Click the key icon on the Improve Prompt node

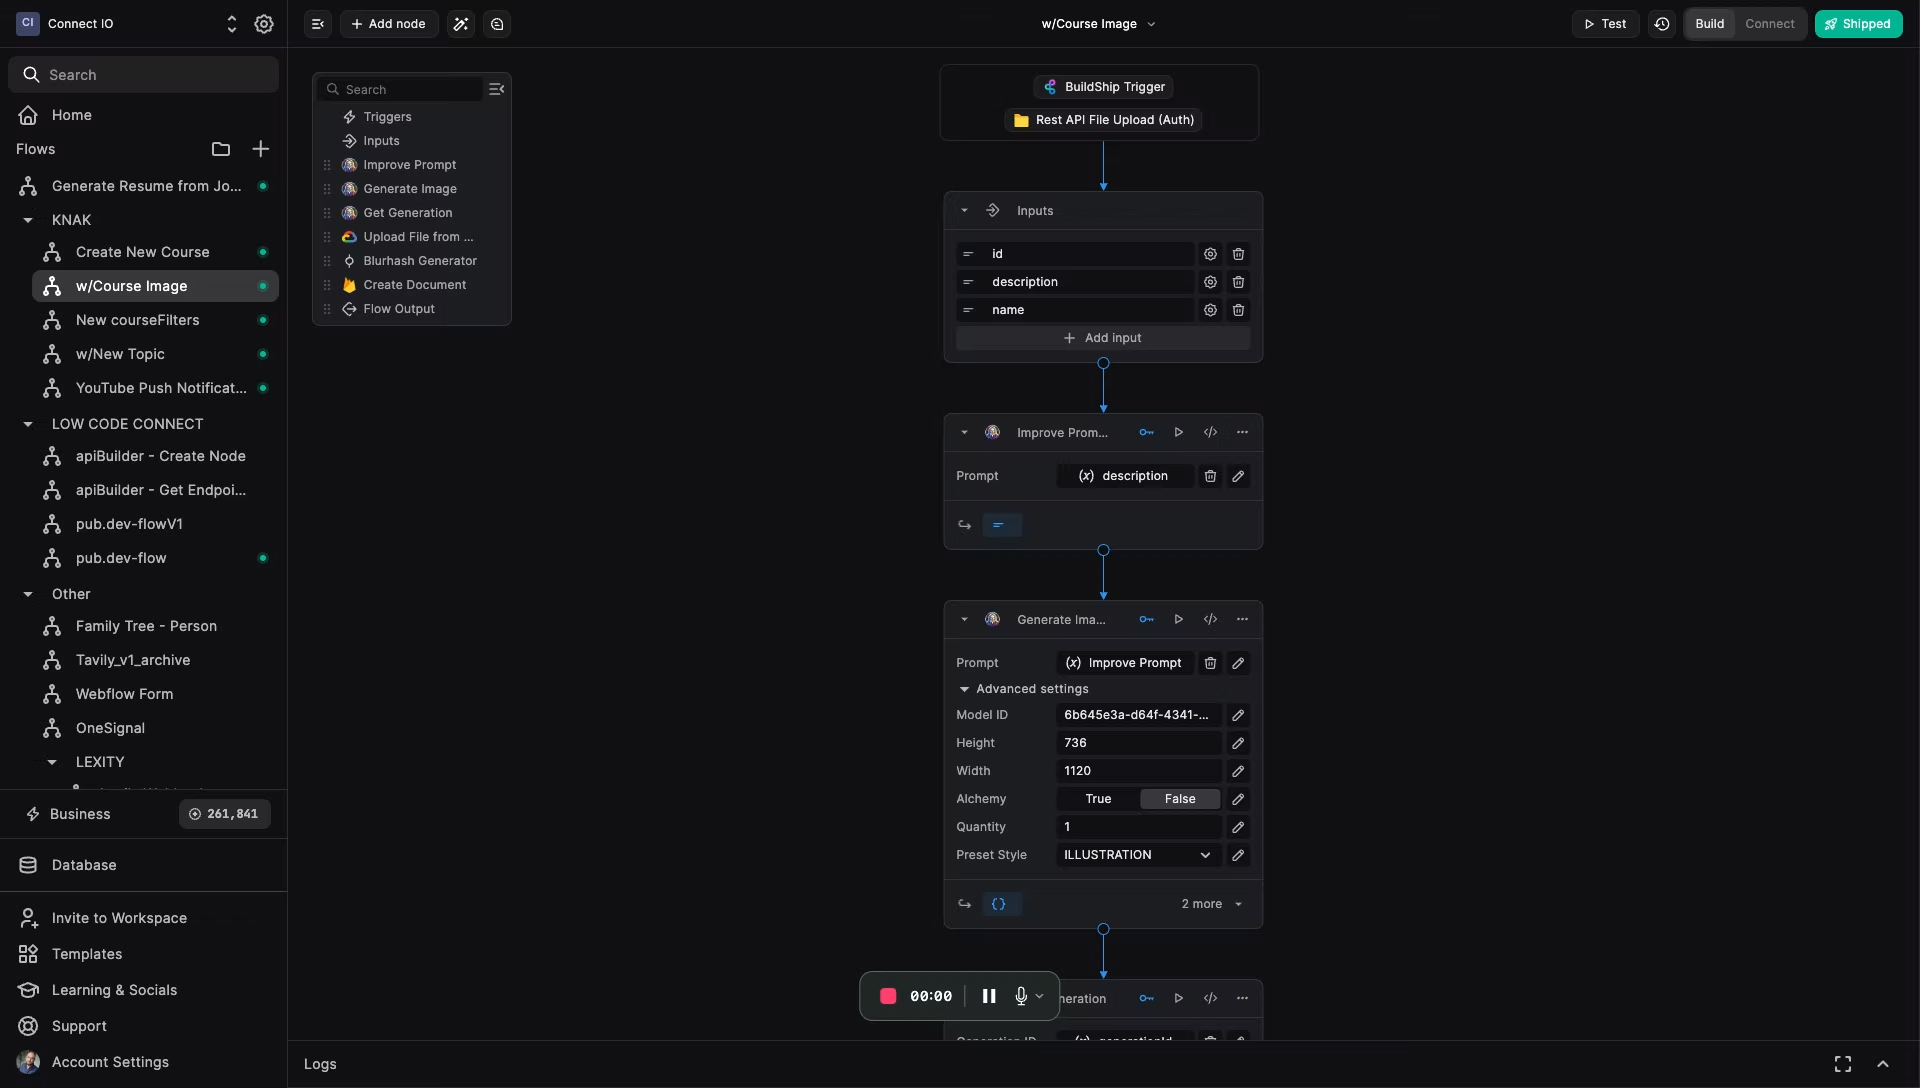(1146, 432)
